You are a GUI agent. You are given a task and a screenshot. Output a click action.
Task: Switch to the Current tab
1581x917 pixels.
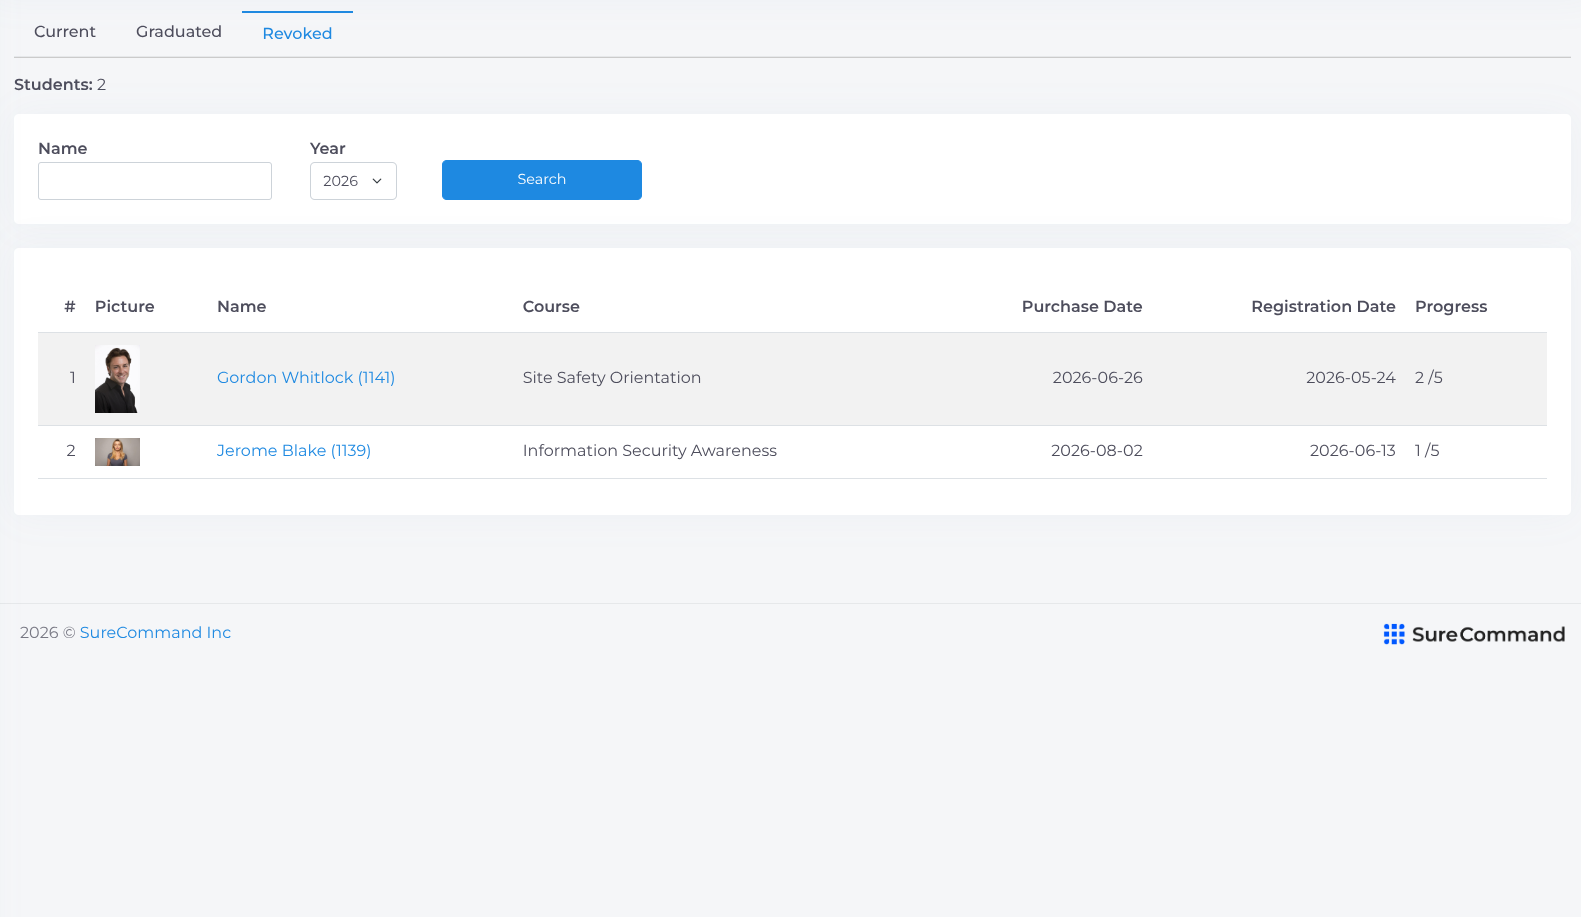click(x=65, y=32)
